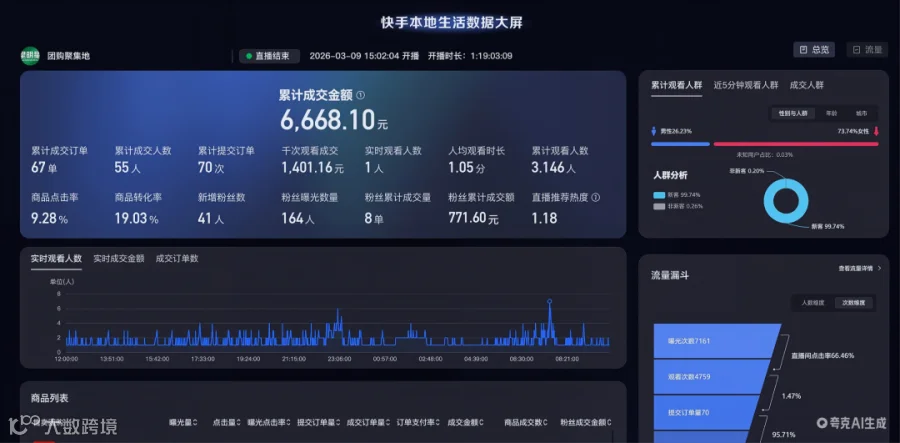This screenshot has height=443, width=900.
Task: Click the 观看次数4759 funnel segment
Action: pos(713,377)
